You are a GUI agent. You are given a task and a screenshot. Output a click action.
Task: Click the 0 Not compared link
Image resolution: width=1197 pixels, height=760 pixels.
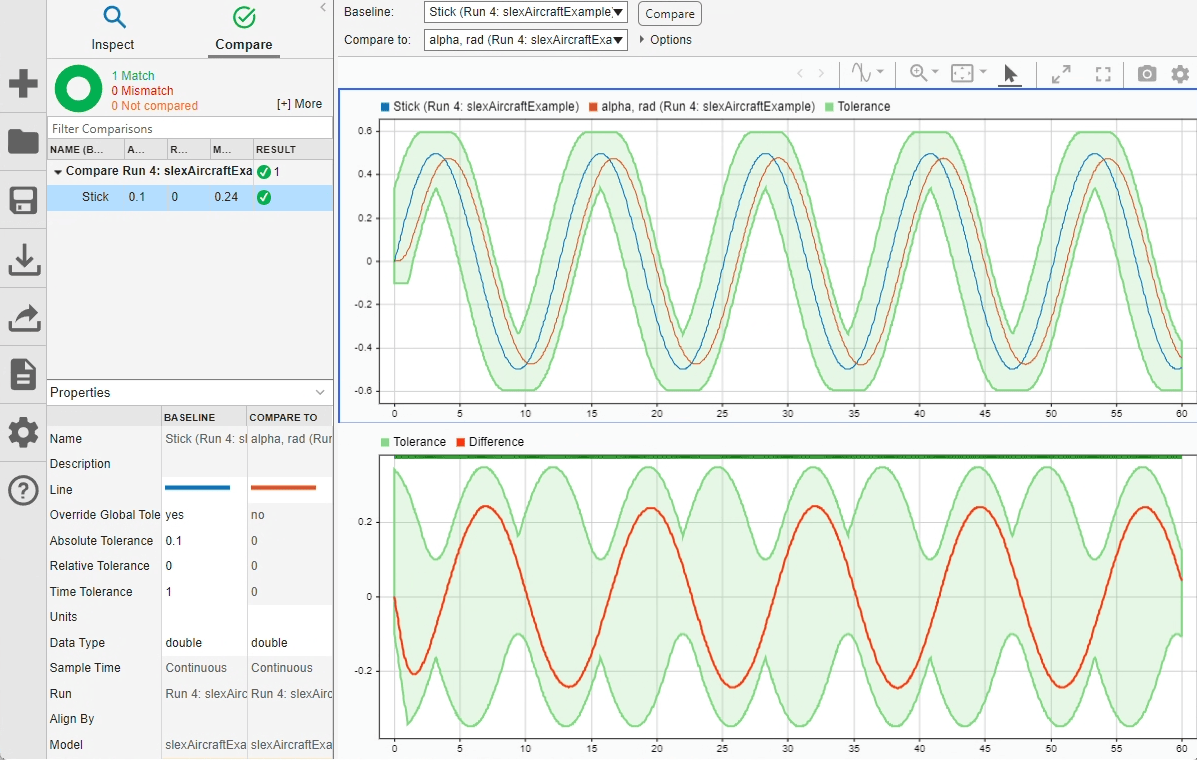click(155, 106)
